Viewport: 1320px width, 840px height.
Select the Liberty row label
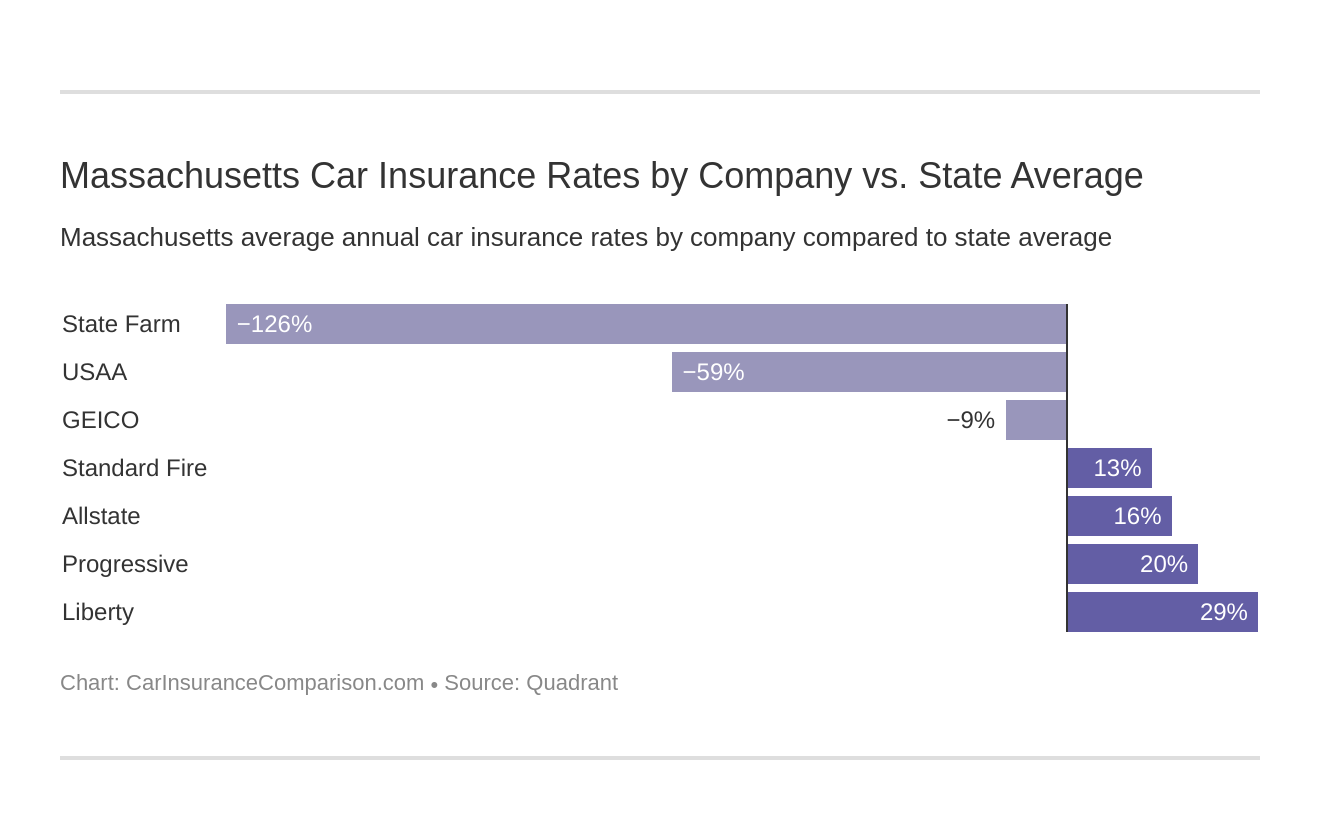pos(98,612)
